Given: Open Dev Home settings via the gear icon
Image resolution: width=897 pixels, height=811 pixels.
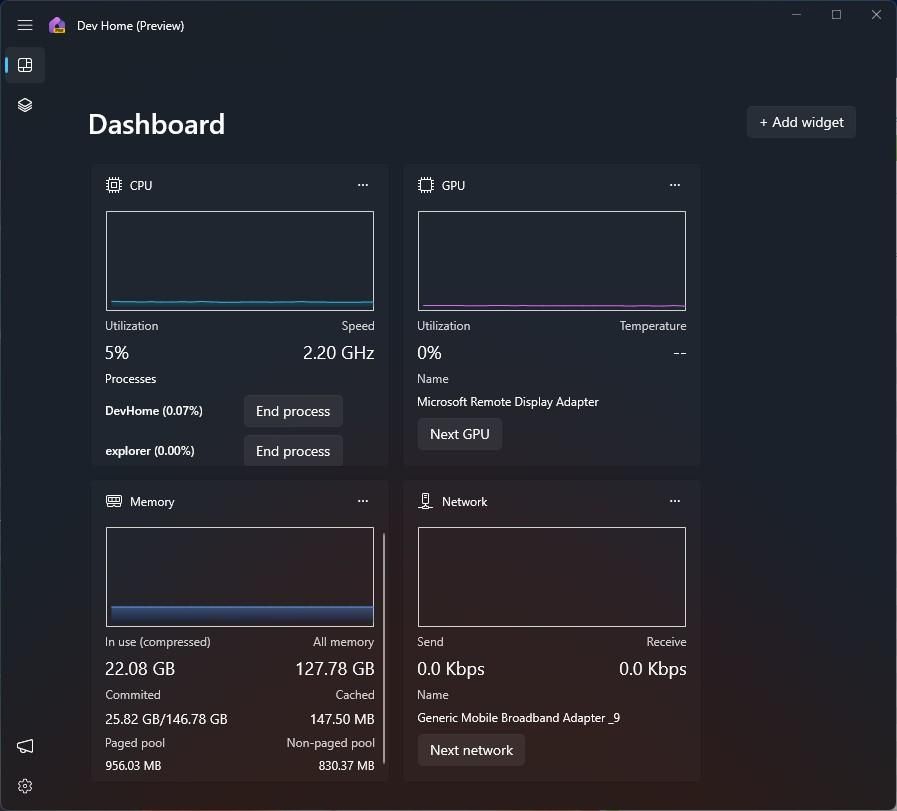Looking at the screenshot, I should tap(24, 786).
